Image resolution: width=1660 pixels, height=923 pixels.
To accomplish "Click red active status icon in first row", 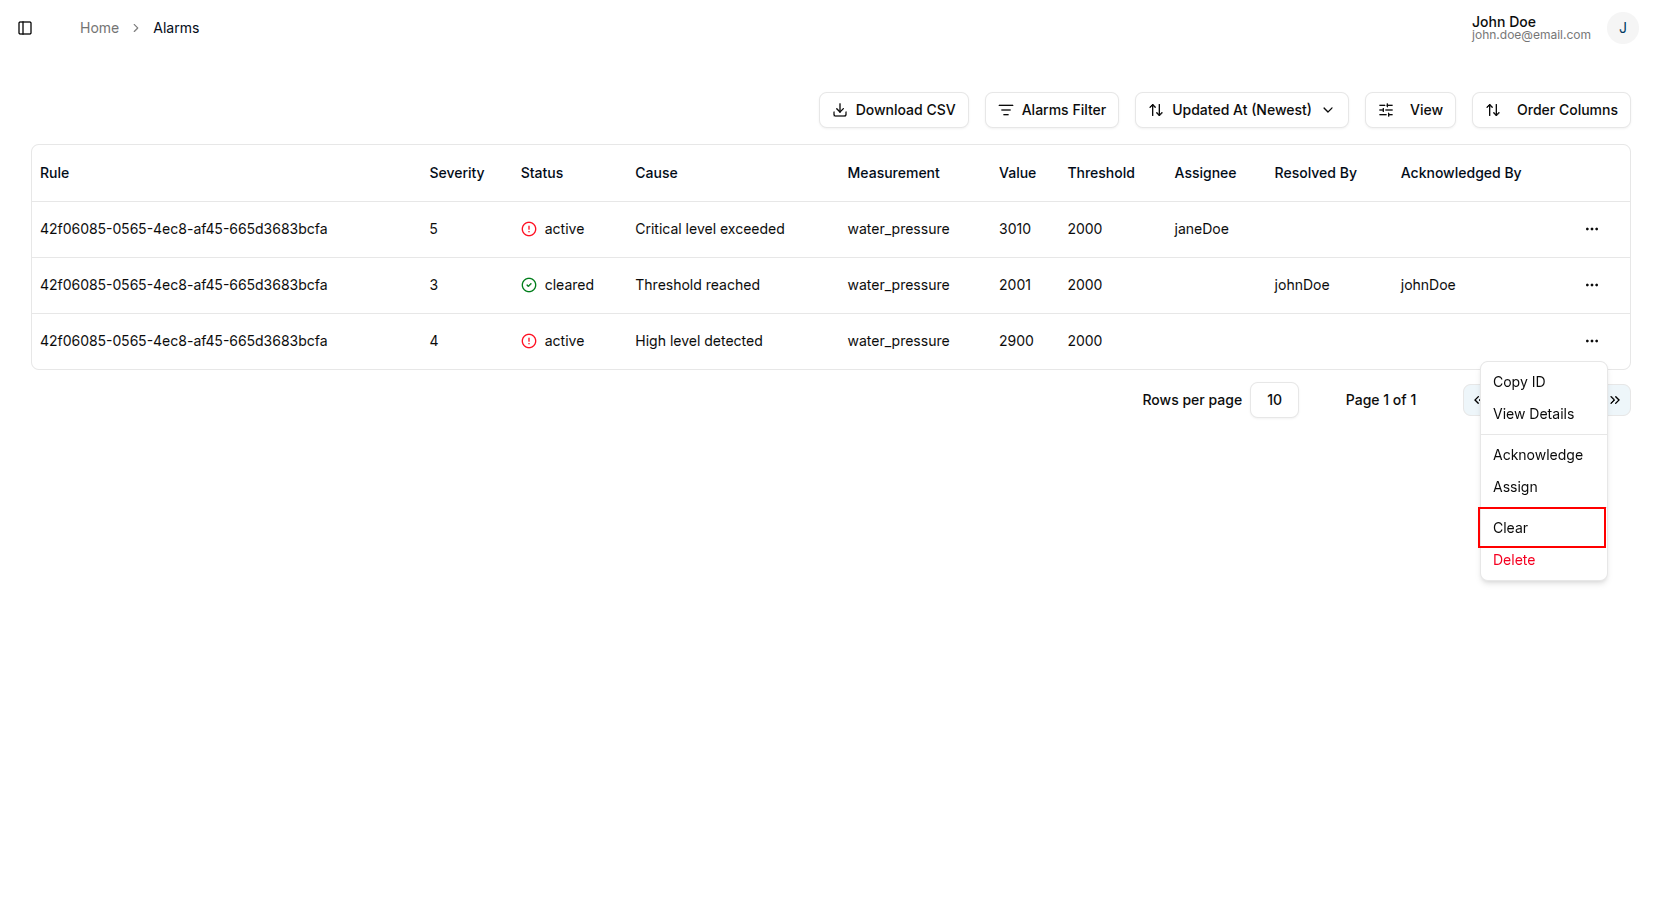I will tap(529, 229).
